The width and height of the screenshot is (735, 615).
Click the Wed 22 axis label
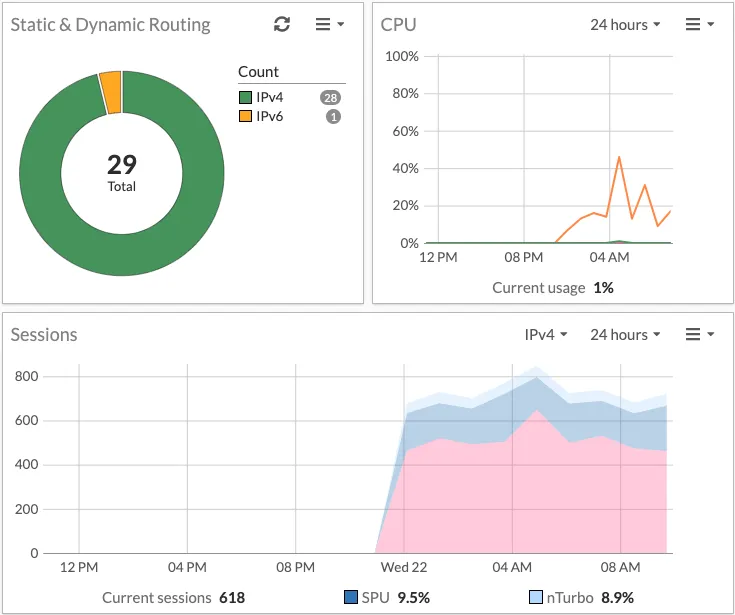click(404, 567)
